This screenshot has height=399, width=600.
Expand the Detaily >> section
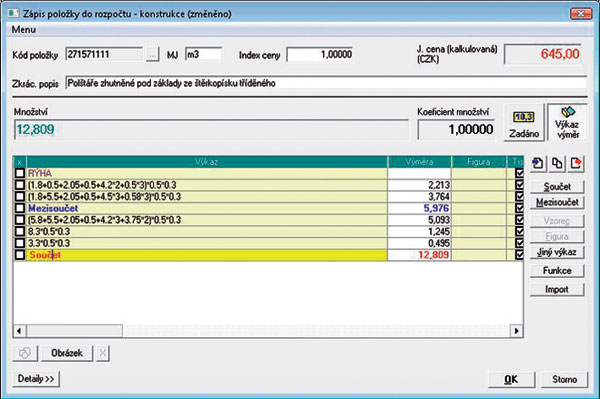(x=36, y=379)
